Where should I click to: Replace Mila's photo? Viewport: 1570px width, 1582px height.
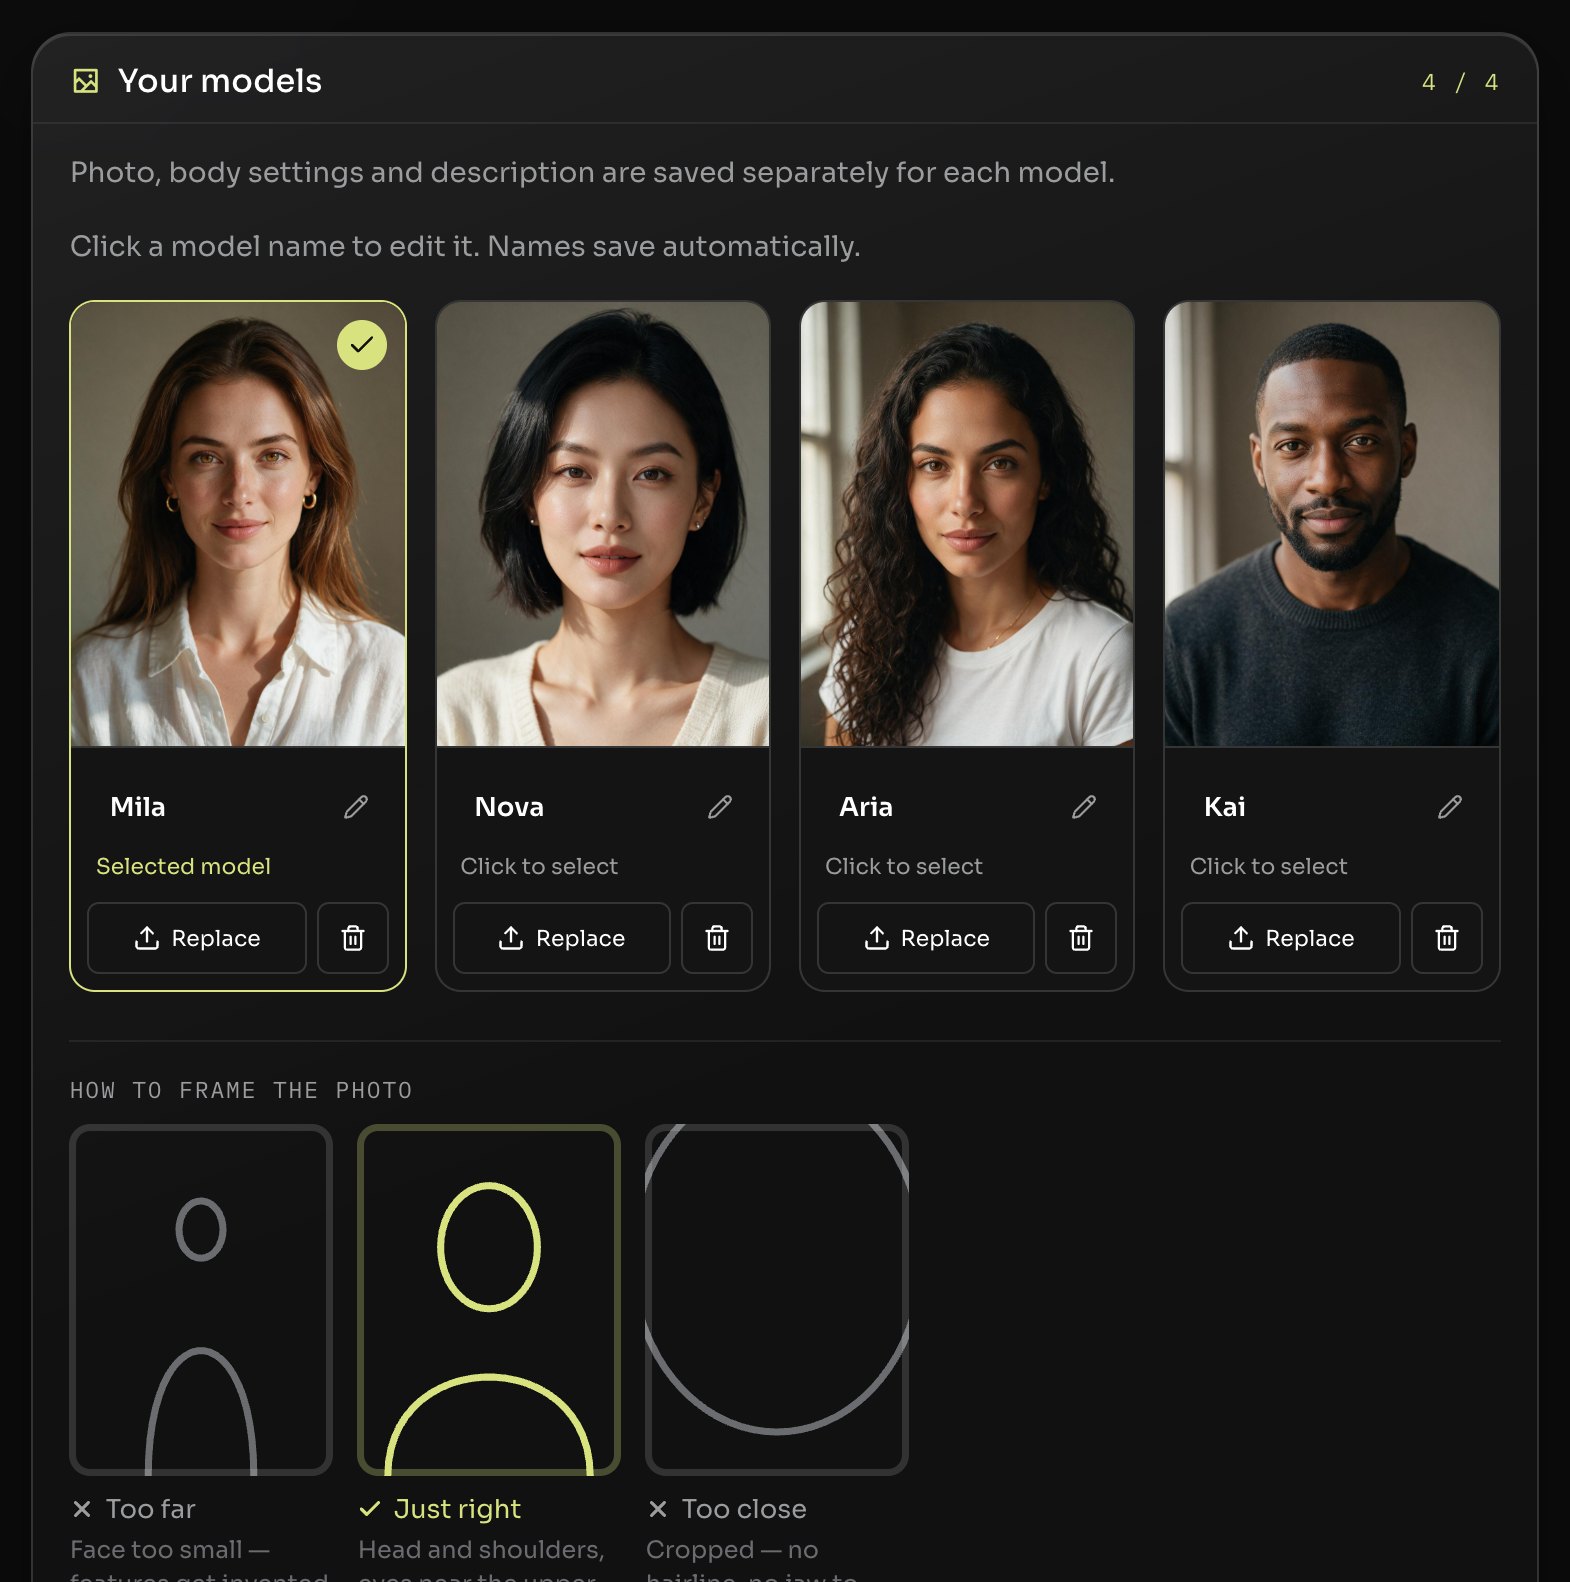point(197,938)
